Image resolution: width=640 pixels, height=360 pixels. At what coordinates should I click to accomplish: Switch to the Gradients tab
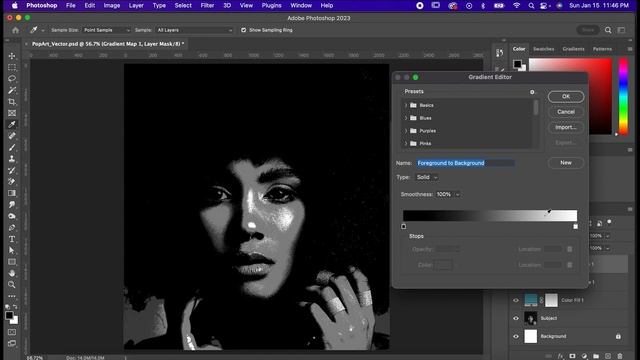click(x=573, y=49)
